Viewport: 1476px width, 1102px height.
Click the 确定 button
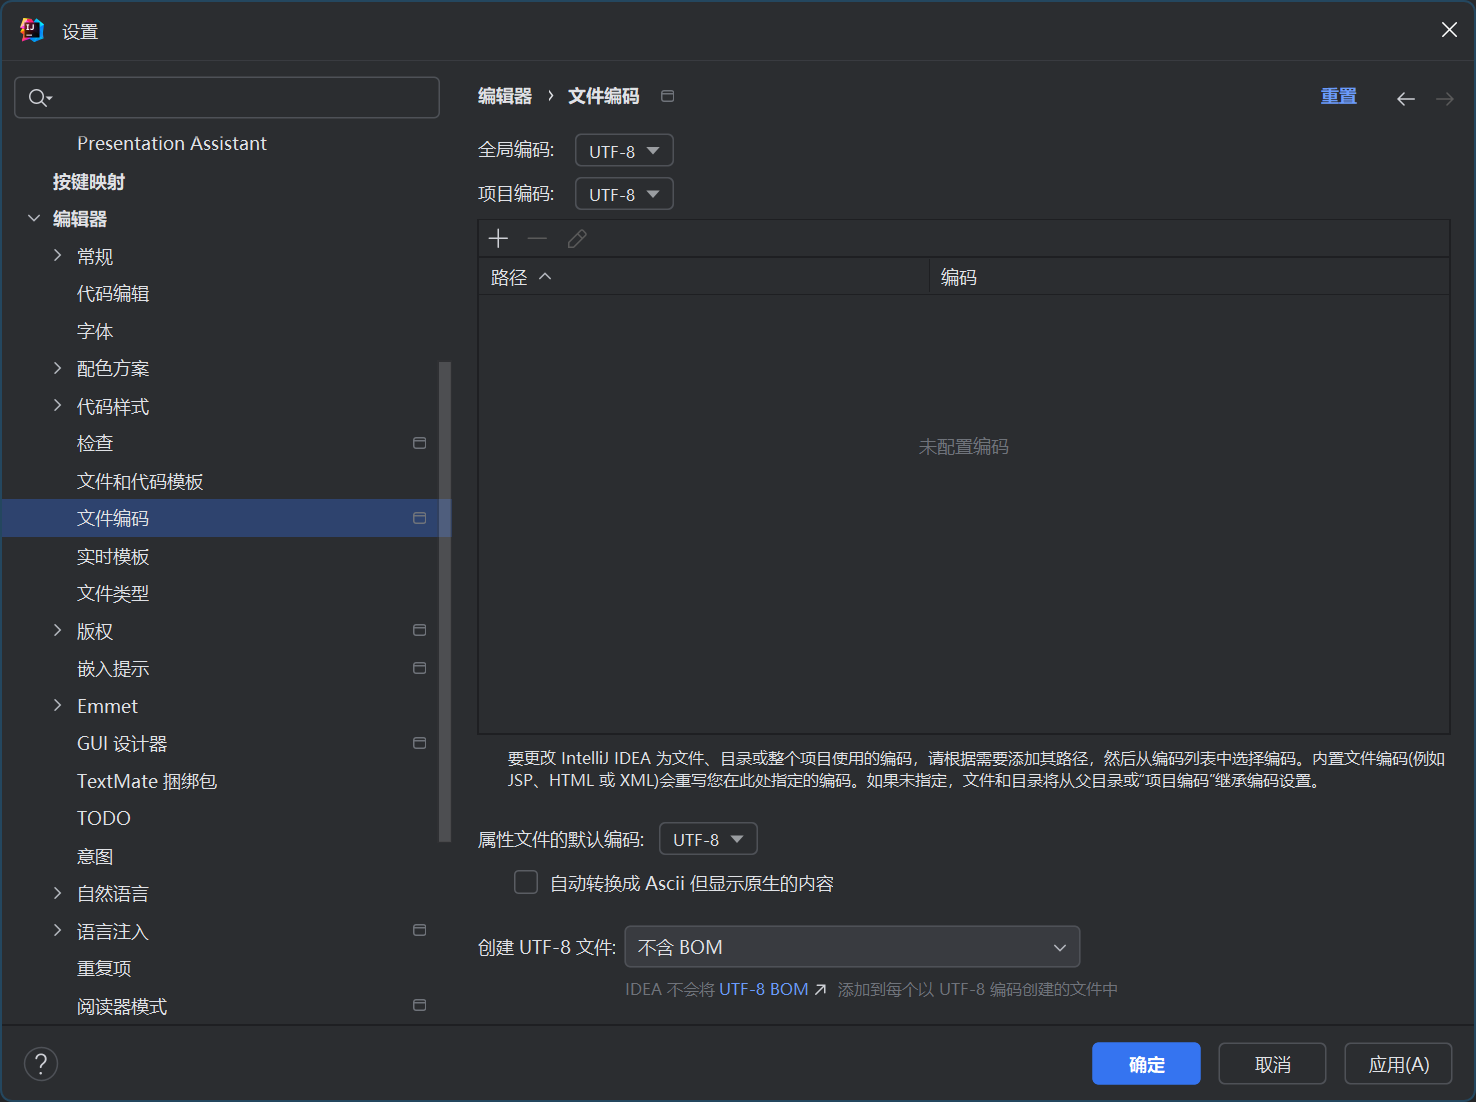pyautogui.click(x=1145, y=1064)
